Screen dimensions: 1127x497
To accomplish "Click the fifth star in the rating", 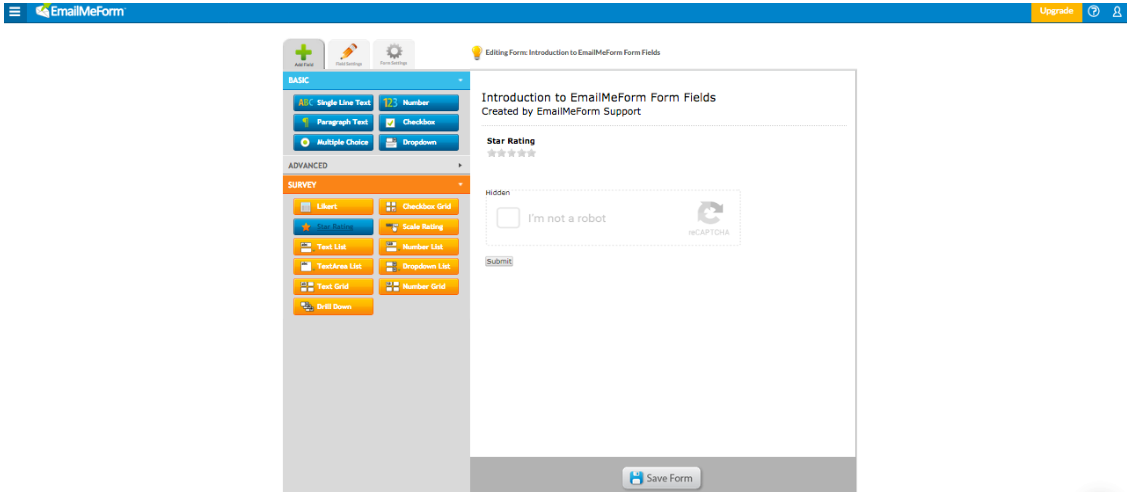I will [531, 153].
